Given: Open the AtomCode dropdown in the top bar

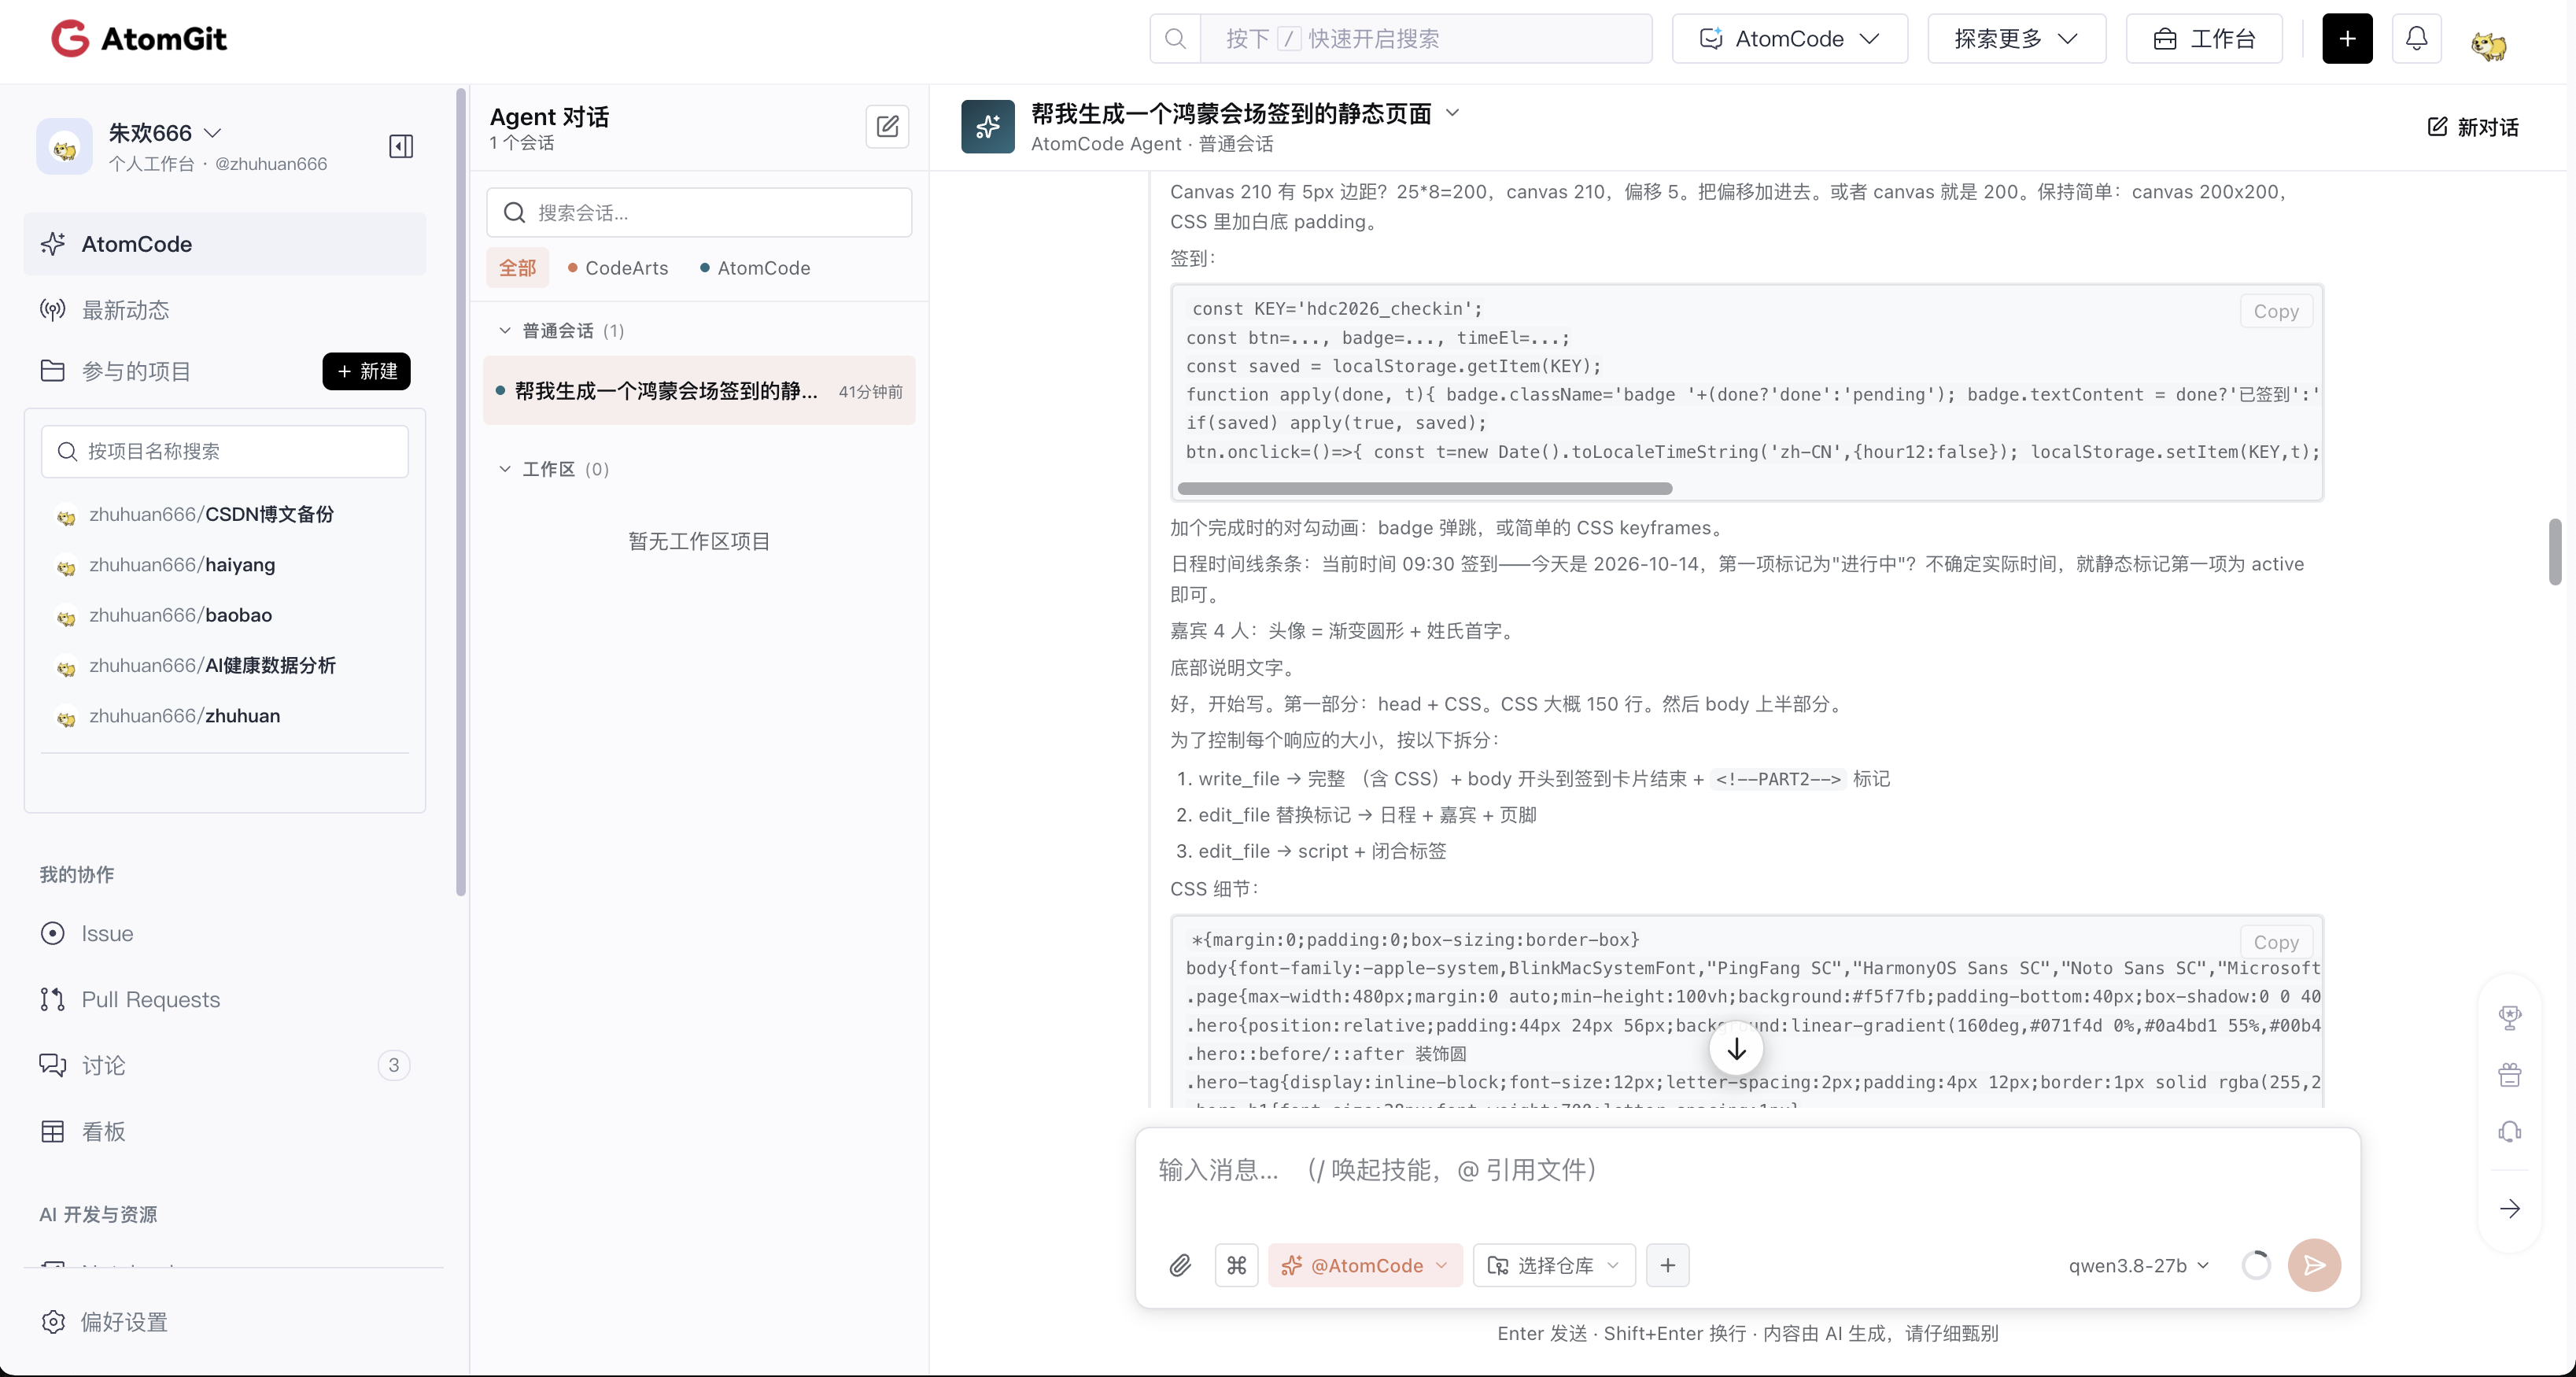Looking at the screenshot, I should point(1789,39).
